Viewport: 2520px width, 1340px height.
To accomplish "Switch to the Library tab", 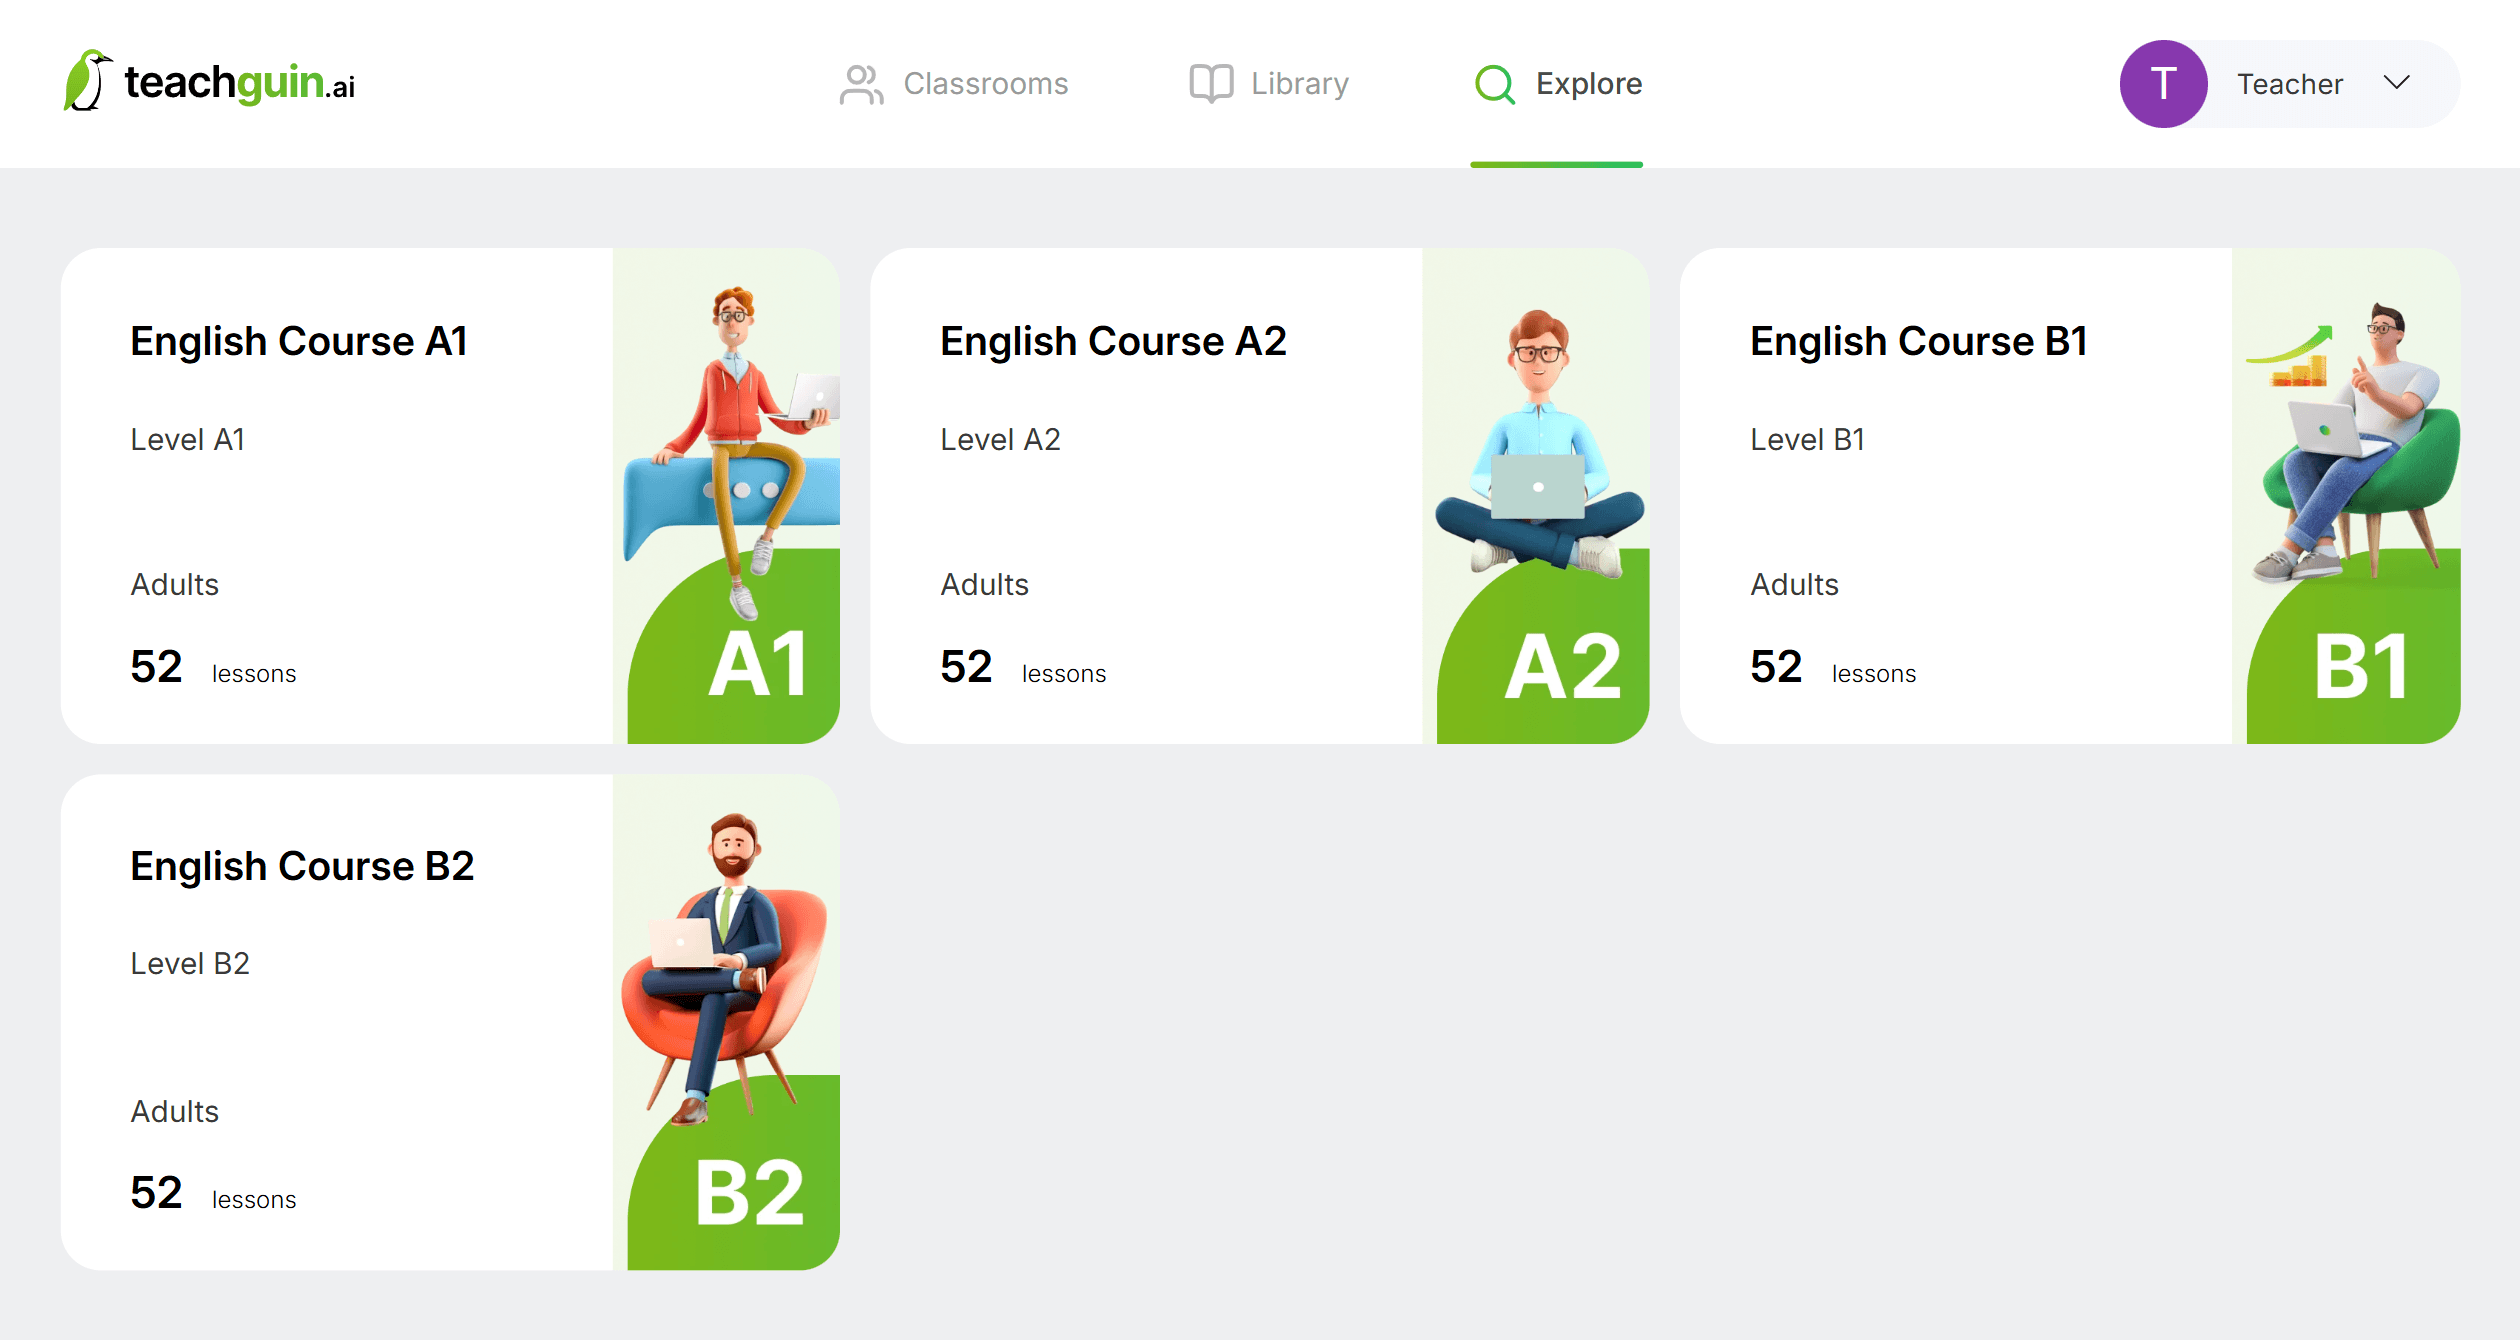I will pos(1299,84).
